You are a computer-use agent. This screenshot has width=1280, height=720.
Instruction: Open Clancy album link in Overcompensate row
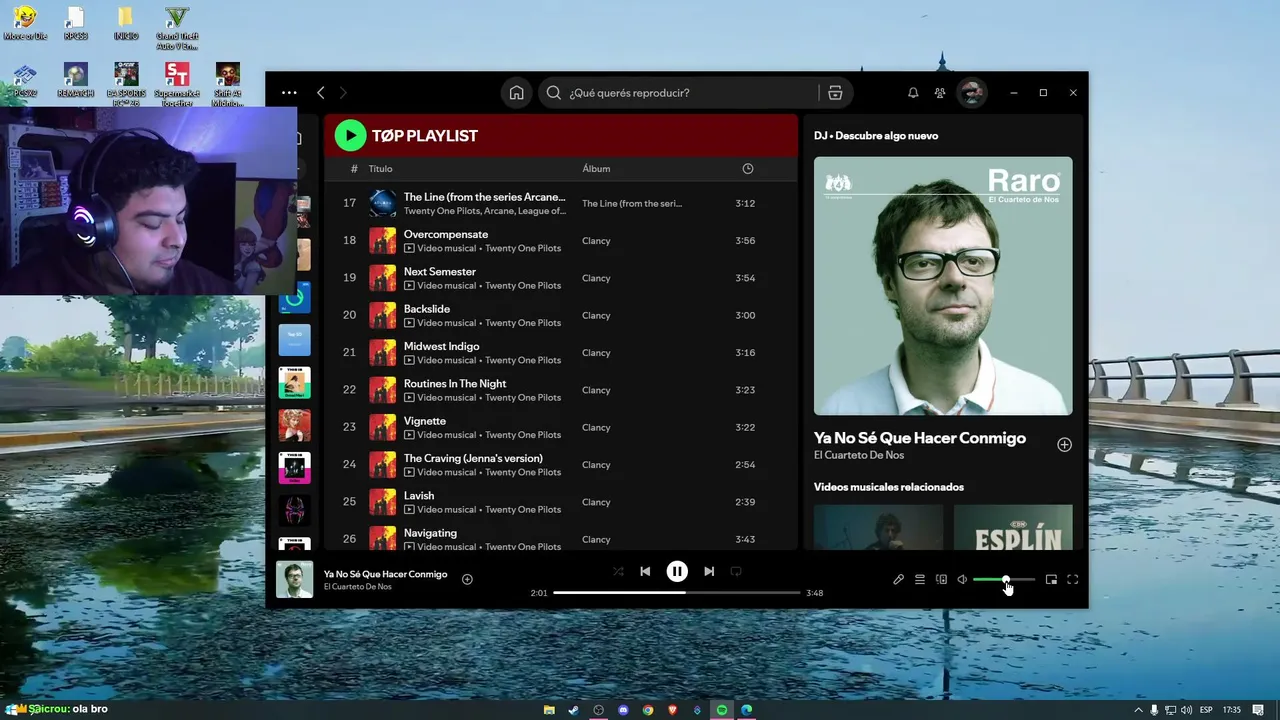click(596, 241)
